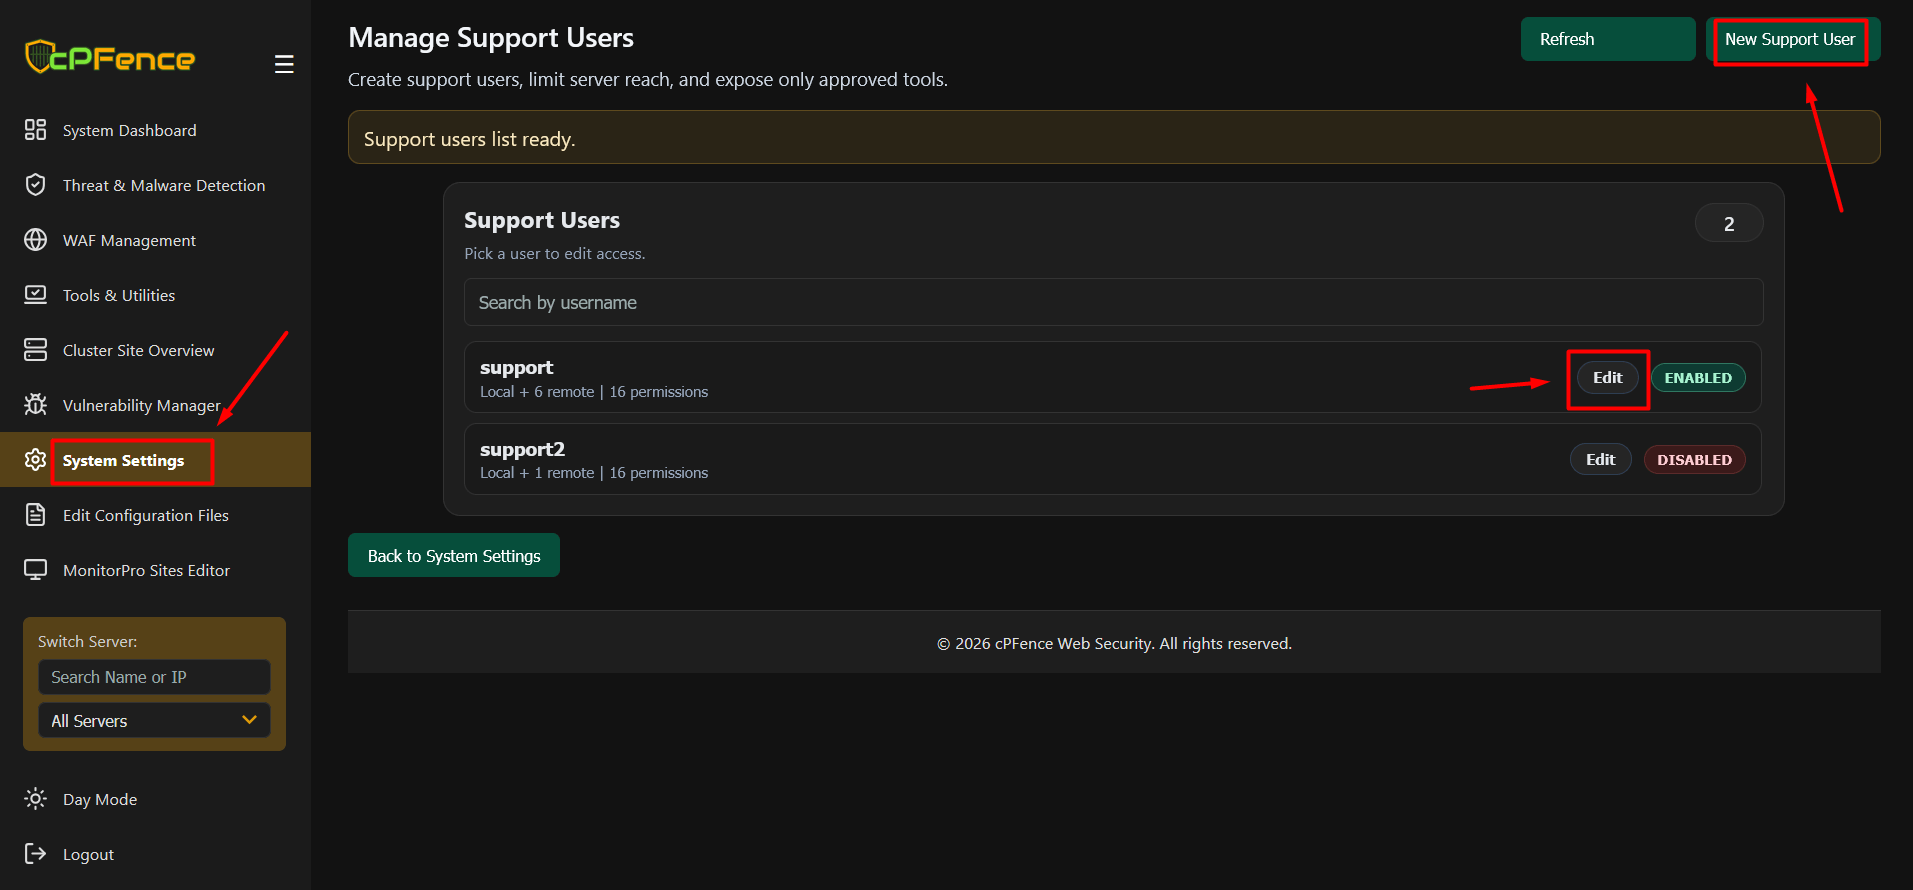Click the copyright footer text

coord(1114,644)
